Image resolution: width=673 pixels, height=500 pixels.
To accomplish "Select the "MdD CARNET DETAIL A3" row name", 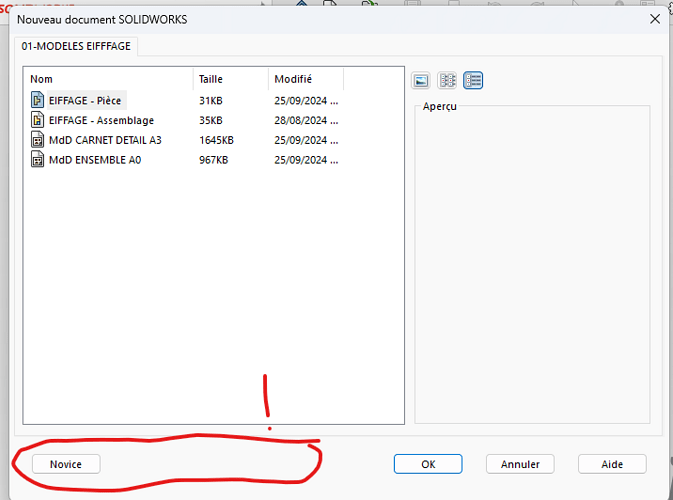I will 105,140.
